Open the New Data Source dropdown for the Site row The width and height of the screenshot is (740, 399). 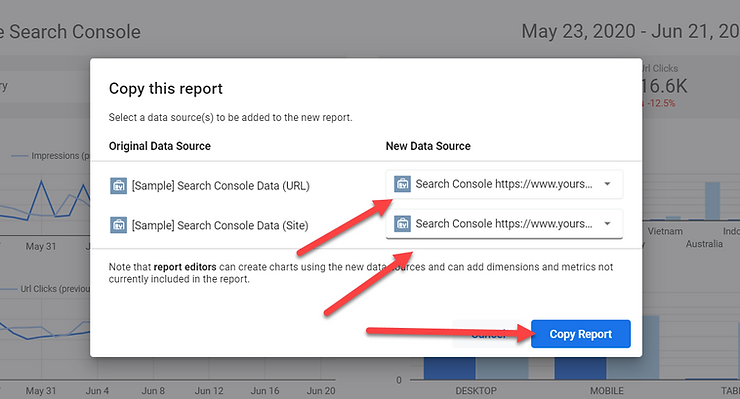pyautogui.click(x=504, y=224)
